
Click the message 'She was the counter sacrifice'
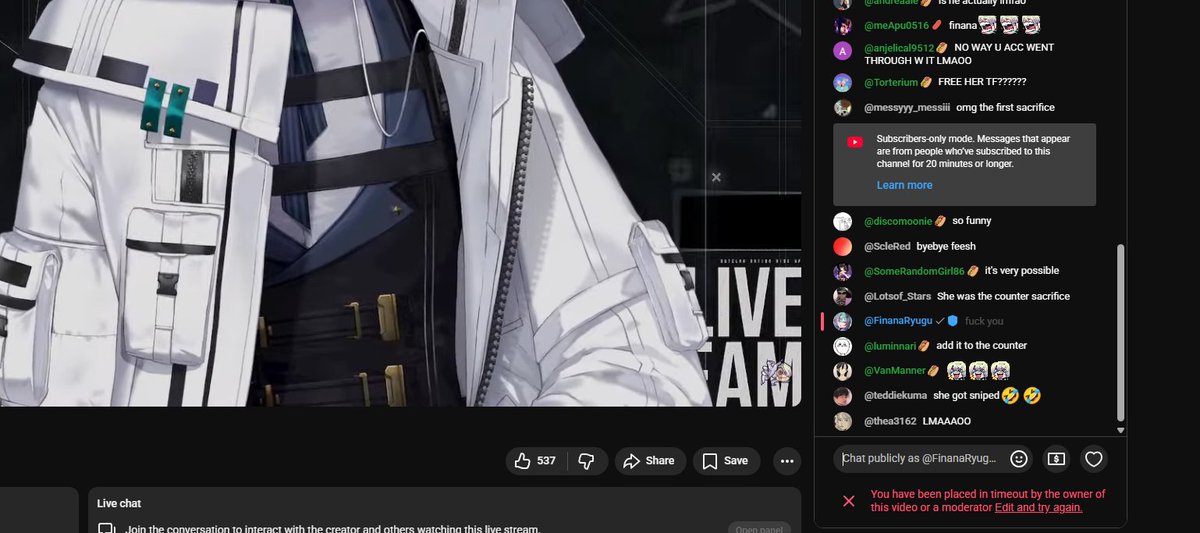click(x=1003, y=296)
